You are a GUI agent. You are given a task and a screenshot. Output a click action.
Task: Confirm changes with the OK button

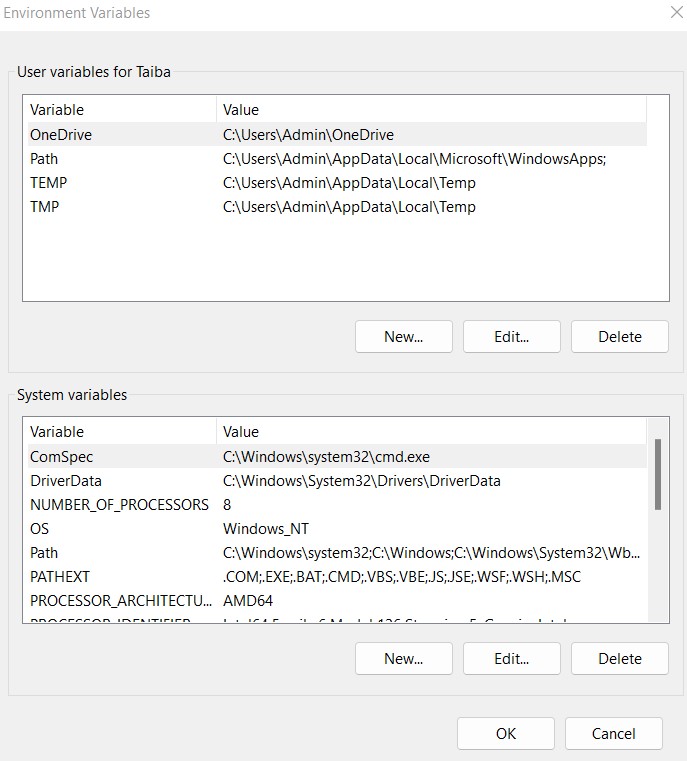click(506, 734)
